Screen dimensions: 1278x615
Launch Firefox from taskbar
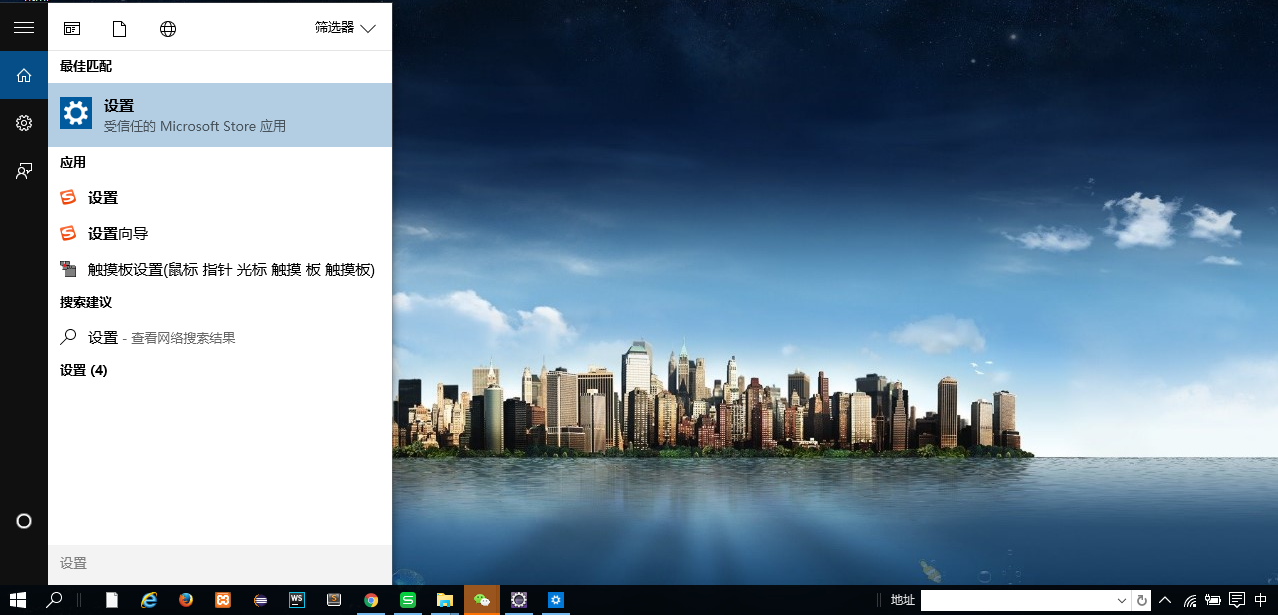[186, 600]
